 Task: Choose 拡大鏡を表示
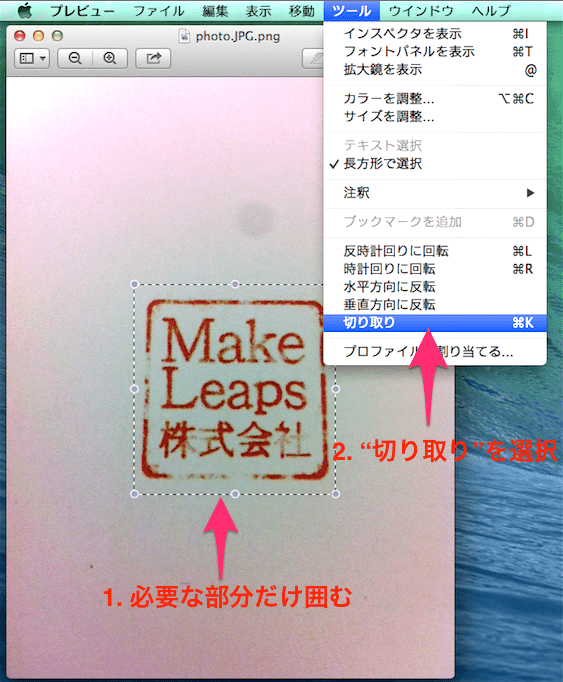tap(435, 70)
